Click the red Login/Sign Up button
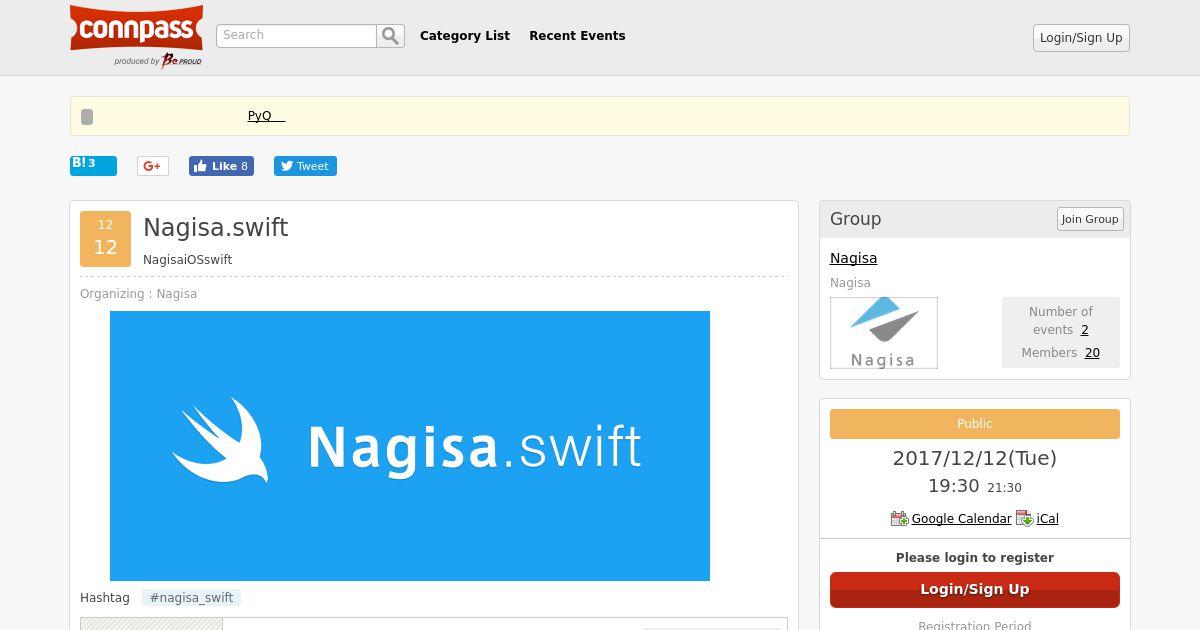This screenshot has height=630, width=1200. coord(975,590)
